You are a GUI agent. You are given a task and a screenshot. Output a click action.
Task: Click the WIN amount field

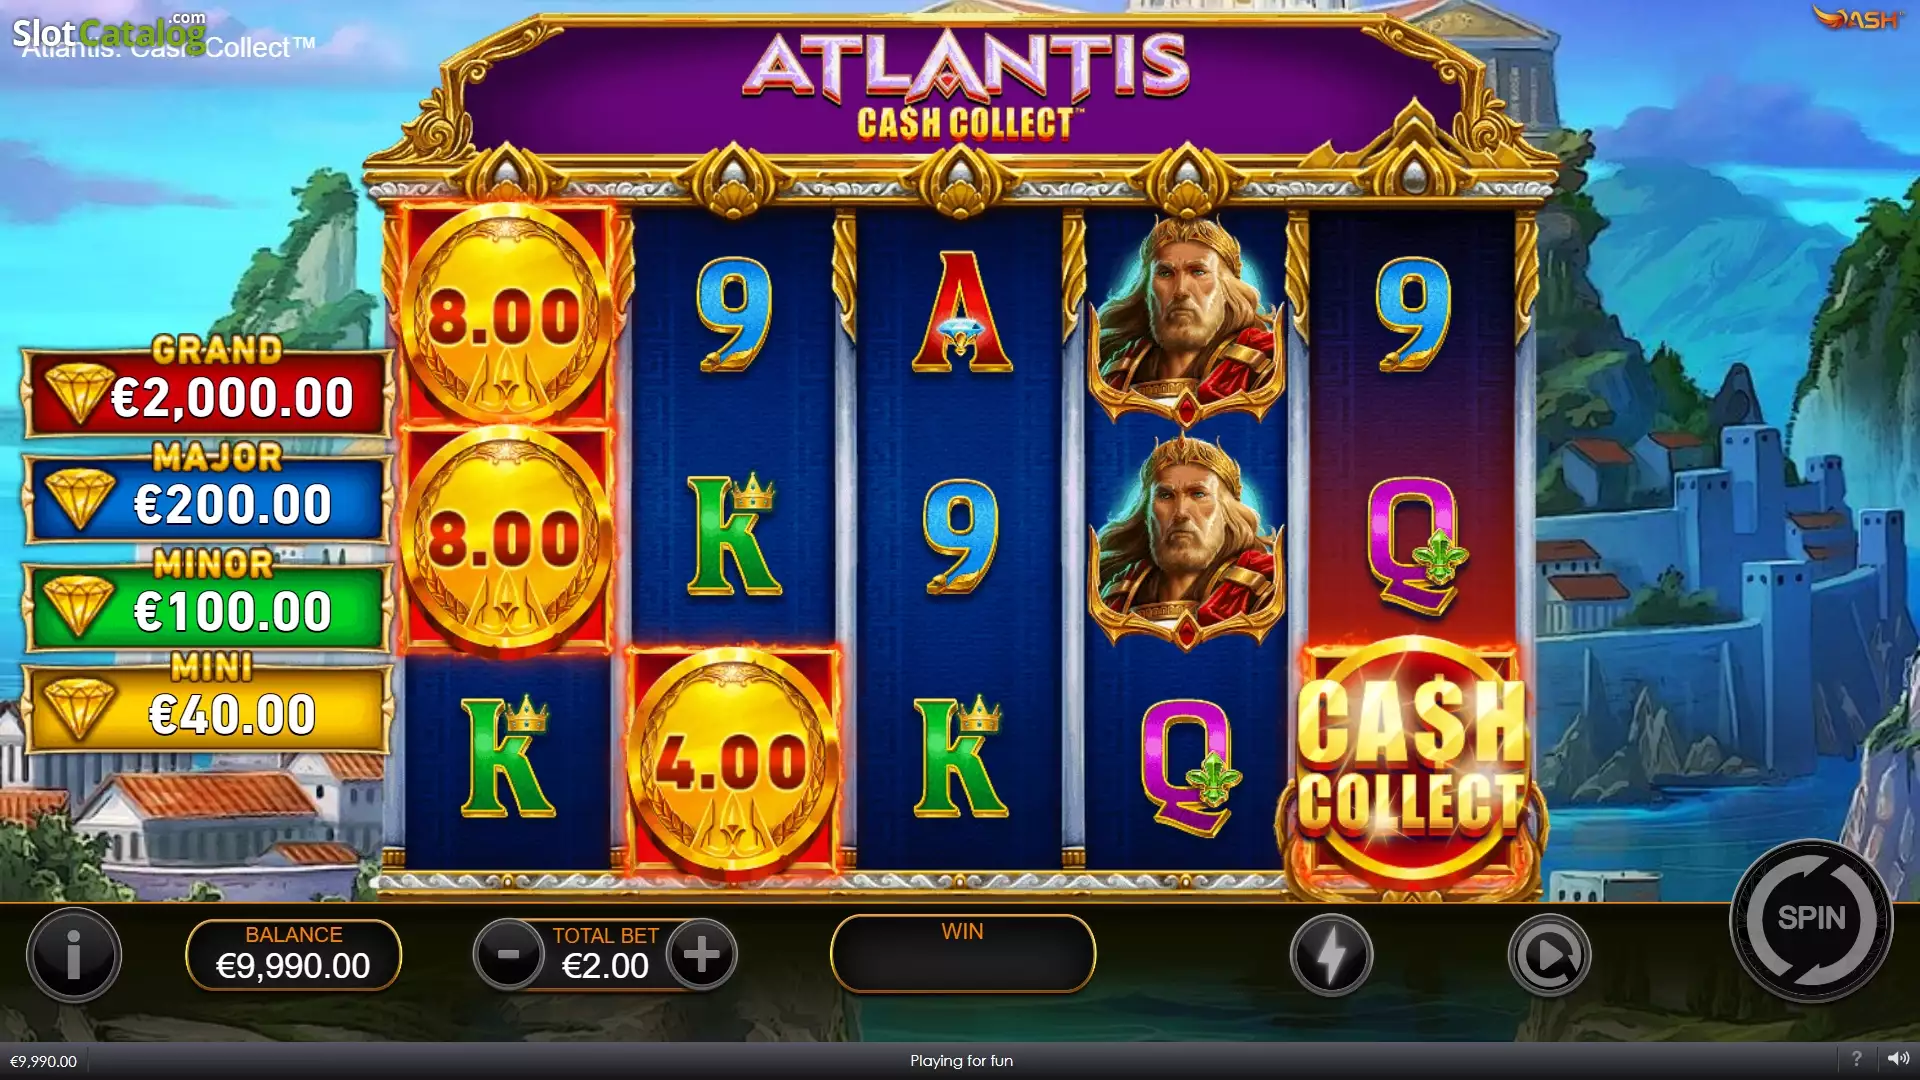962,953
